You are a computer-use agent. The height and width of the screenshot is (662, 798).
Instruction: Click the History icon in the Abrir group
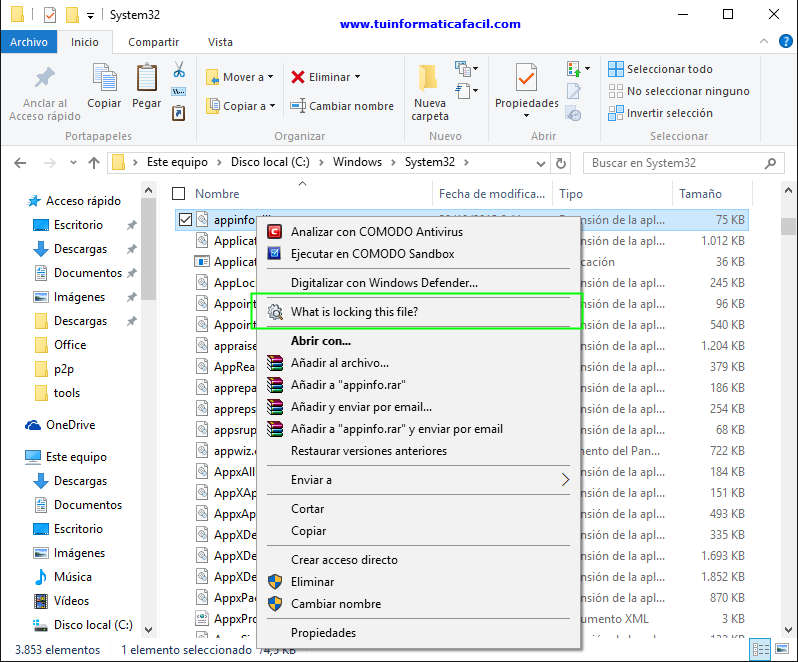click(x=574, y=114)
